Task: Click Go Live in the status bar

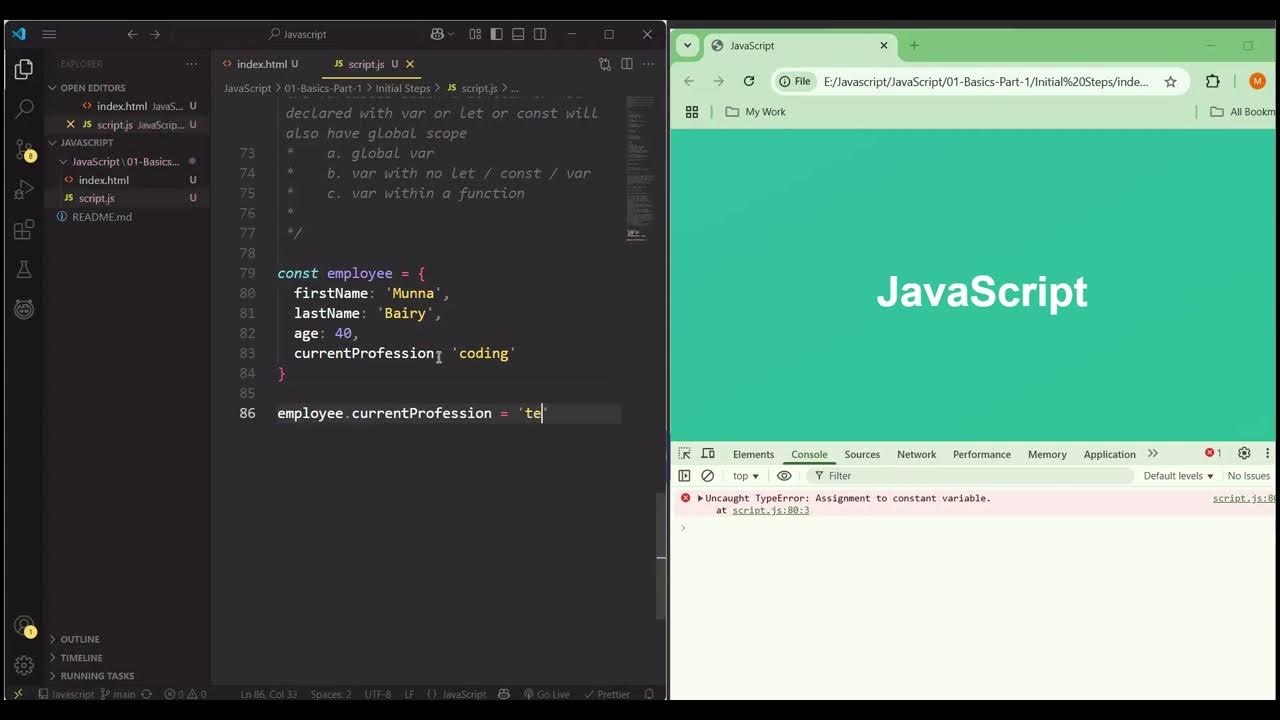Action: 546,694
